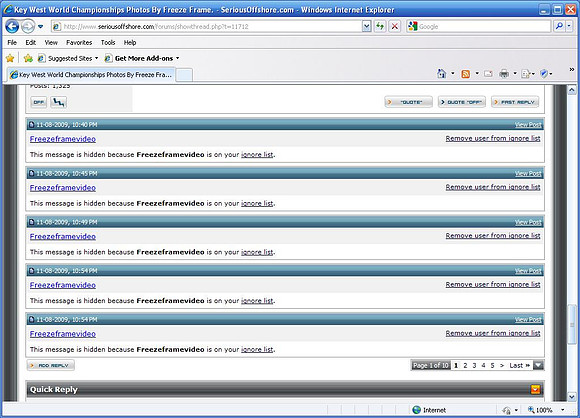Click the icon button next to OFF
Screen dimensions: 580x418
[58, 102]
